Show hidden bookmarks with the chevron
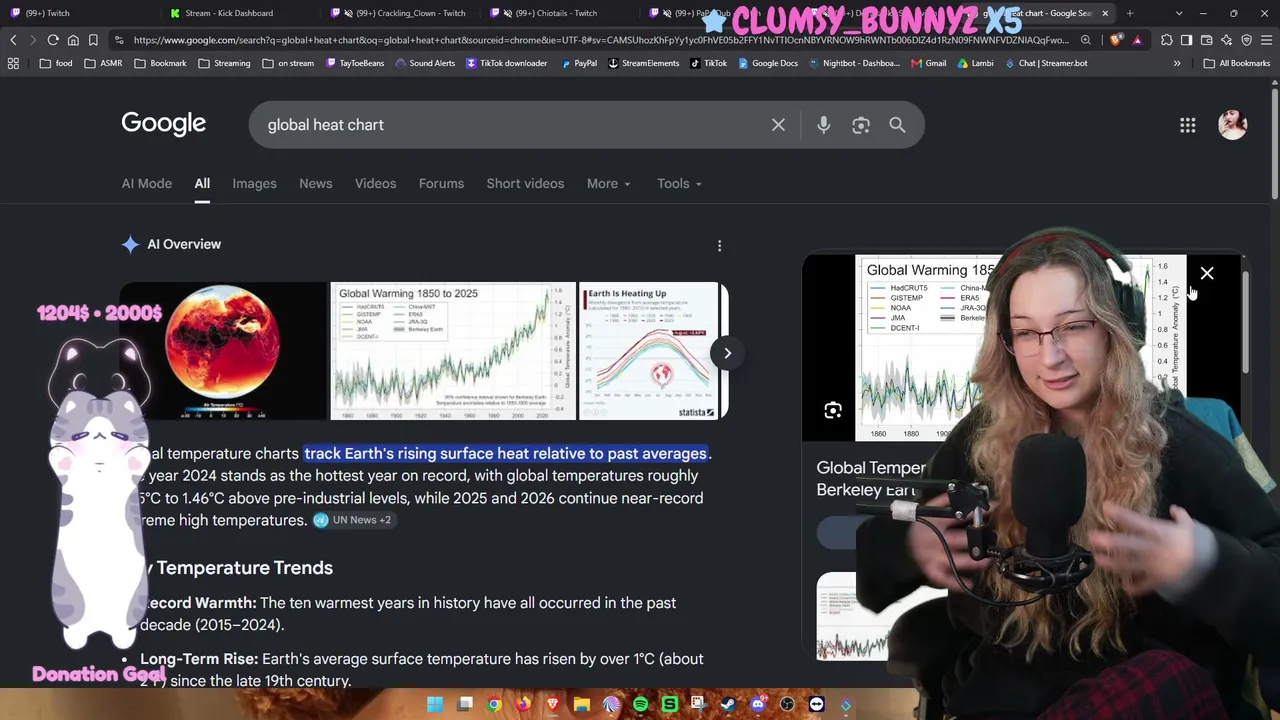Viewport: 1280px width, 720px height. coord(1177,63)
